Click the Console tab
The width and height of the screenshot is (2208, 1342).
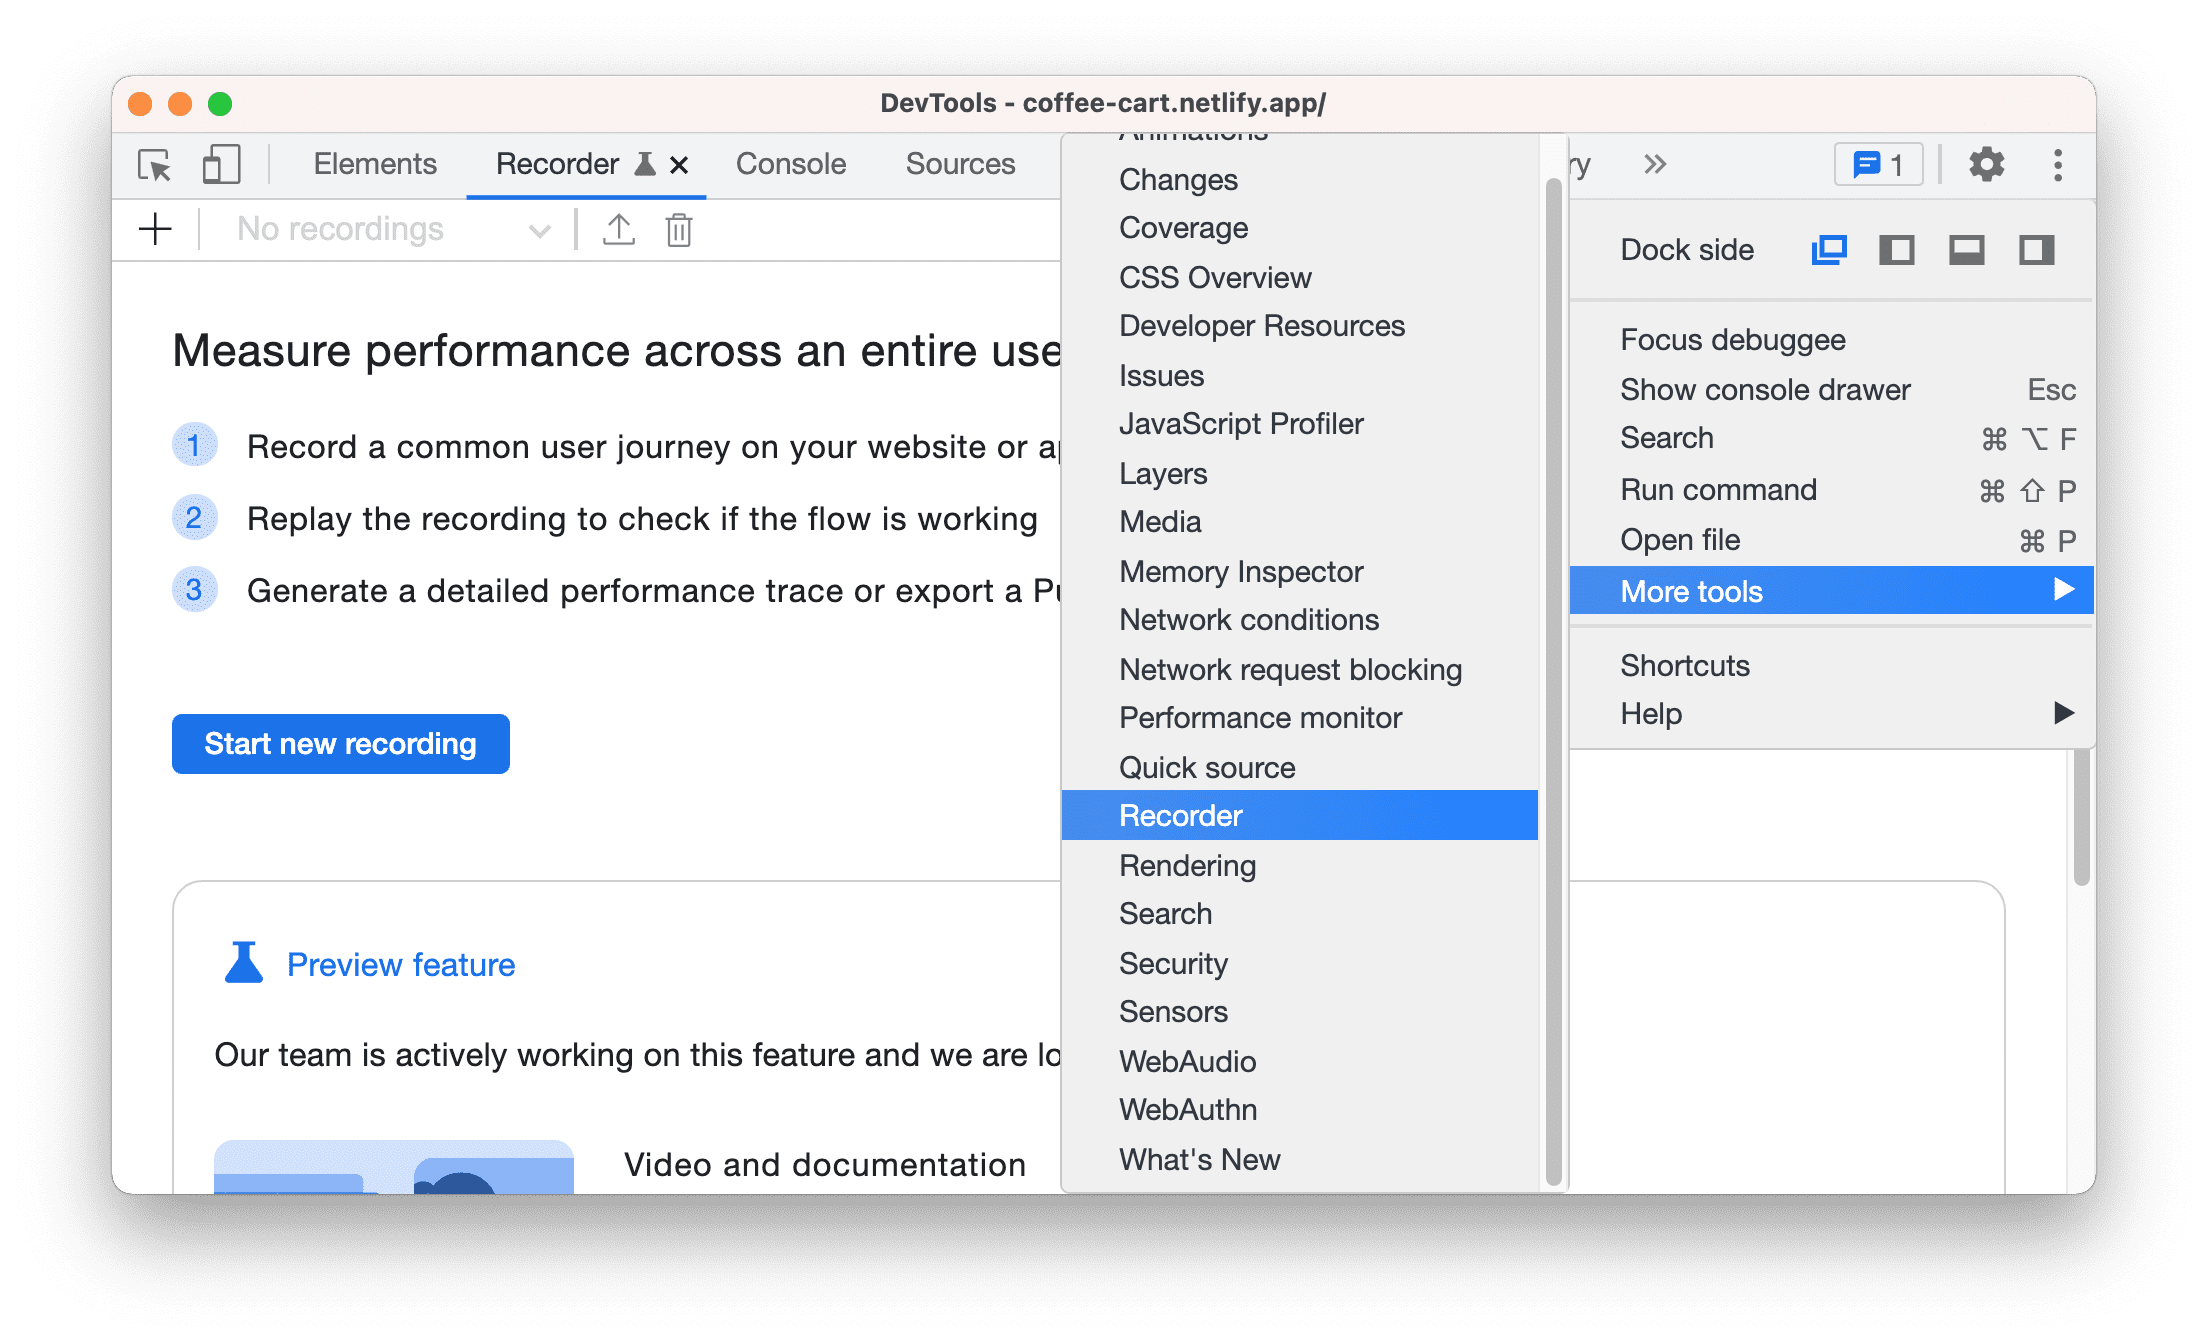(789, 164)
